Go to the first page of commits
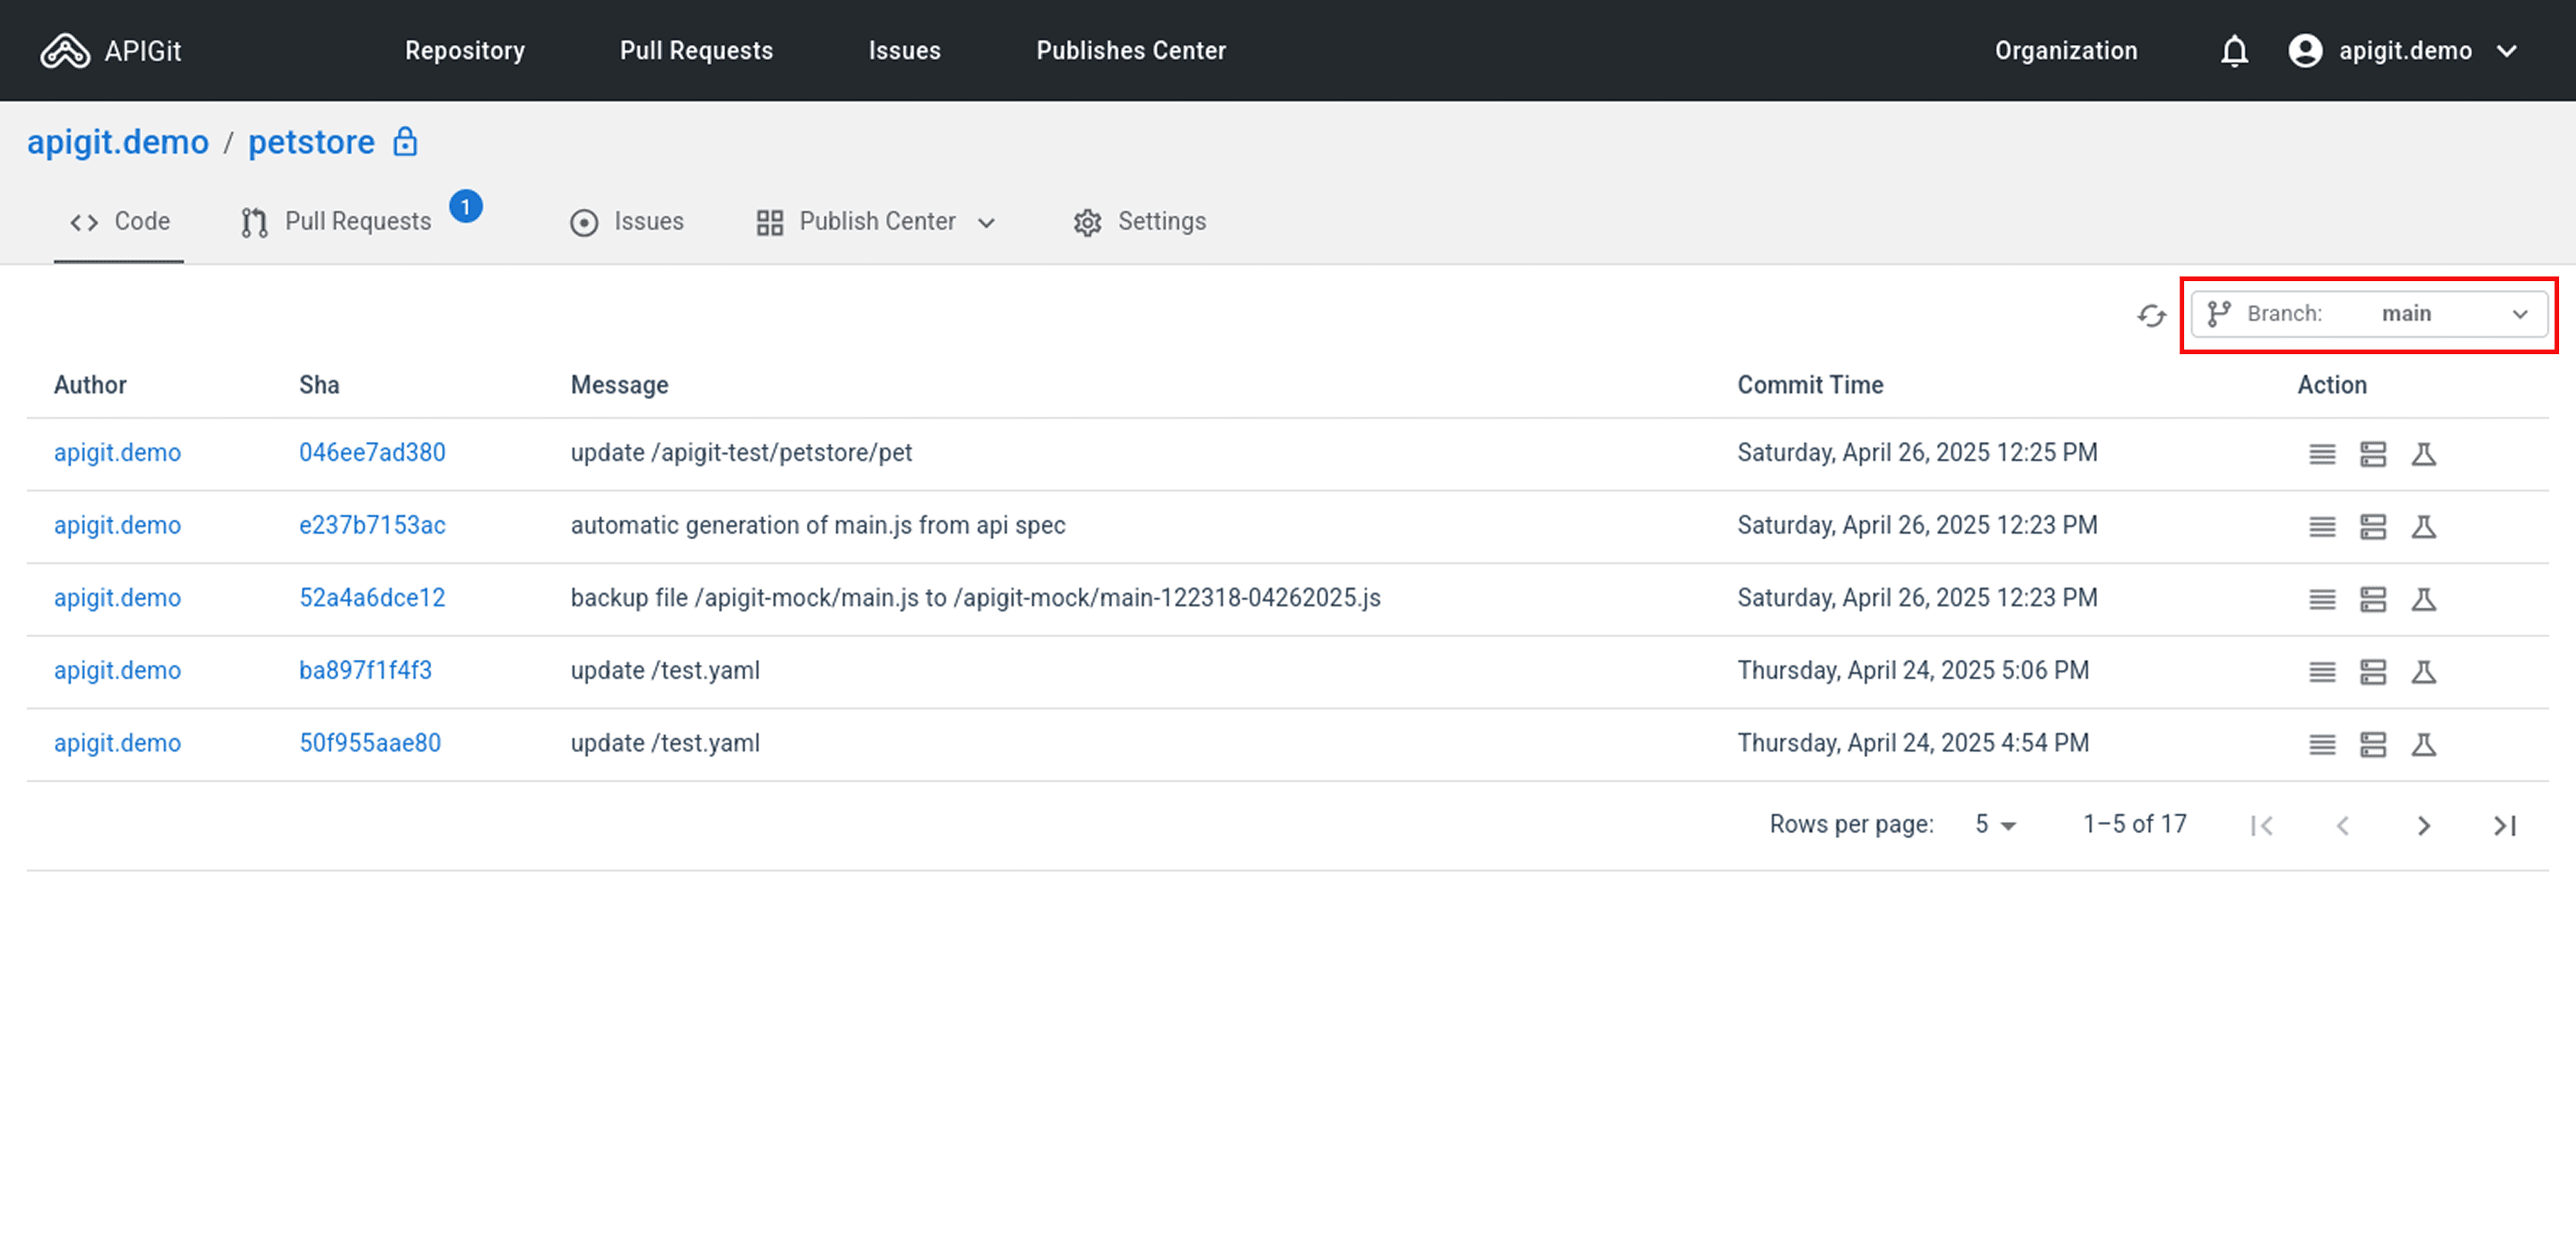 2262,826
